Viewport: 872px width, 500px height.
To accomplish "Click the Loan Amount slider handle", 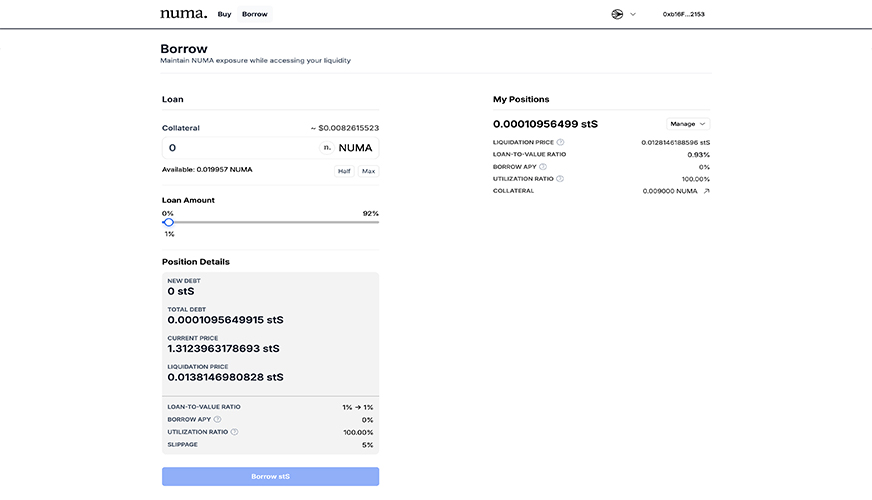I will [168, 222].
